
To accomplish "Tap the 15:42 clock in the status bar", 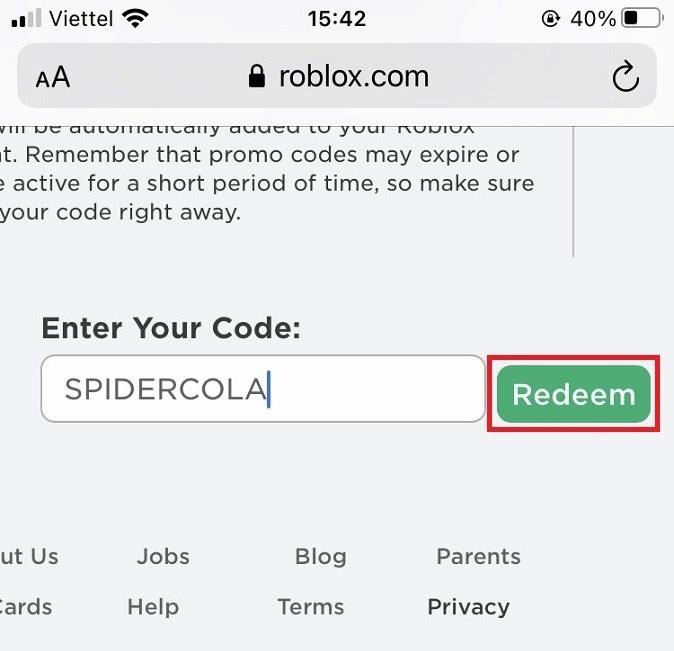I will tap(337, 19).
